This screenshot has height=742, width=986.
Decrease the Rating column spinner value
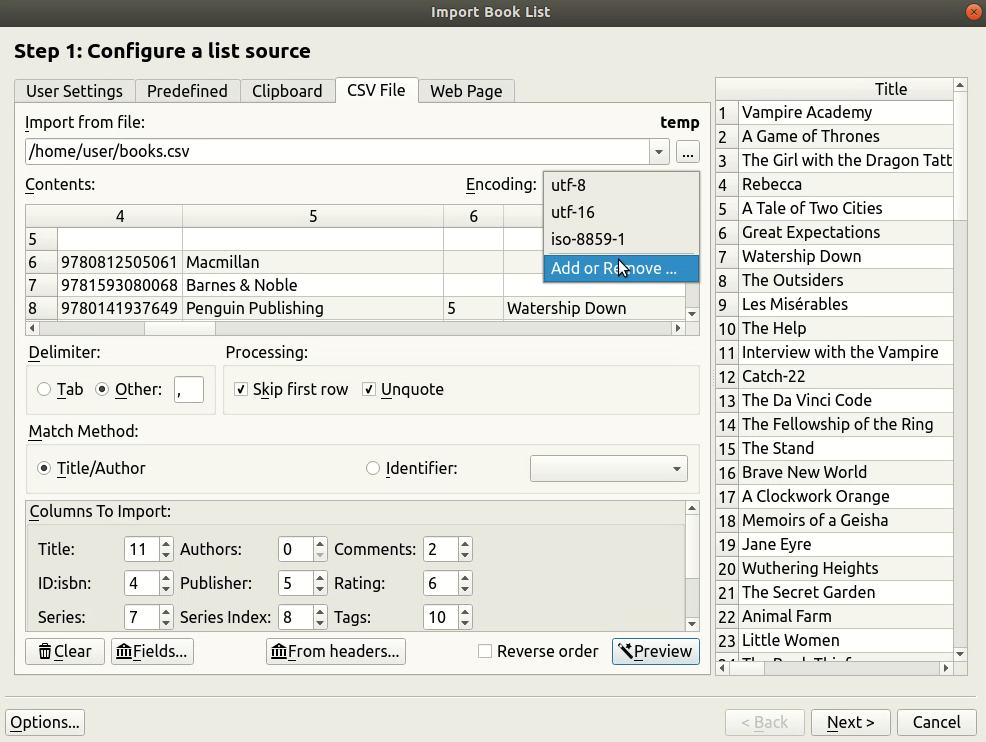[x=465, y=588]
